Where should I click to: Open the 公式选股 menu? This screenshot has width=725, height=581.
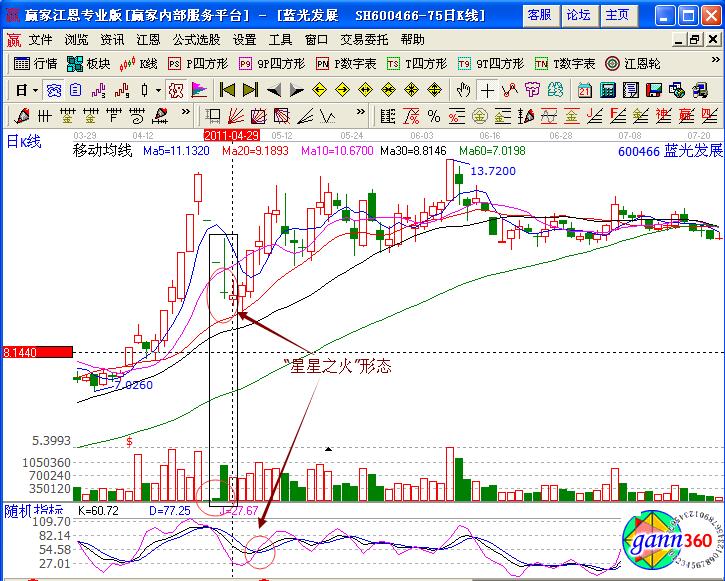pyautogui.click(x=196, y=39)
